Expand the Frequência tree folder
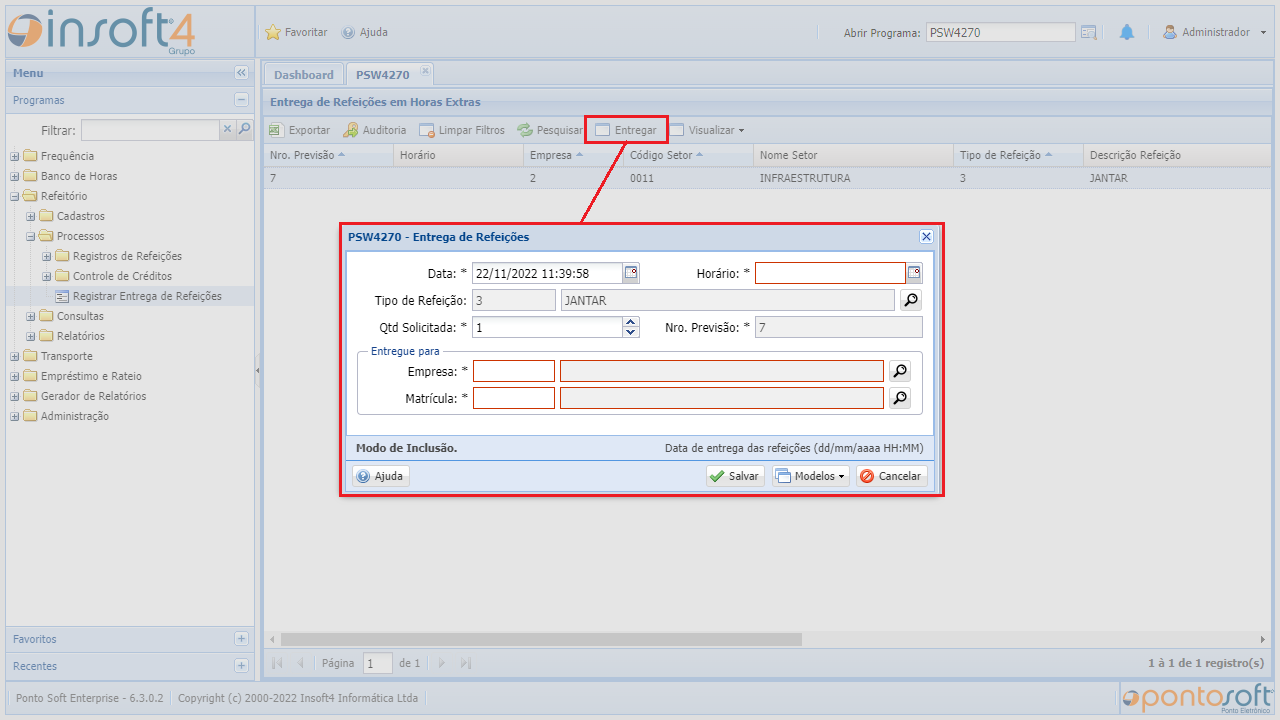Image resolution: width=1280 pixels, height=720 pixels. (15, 156)
